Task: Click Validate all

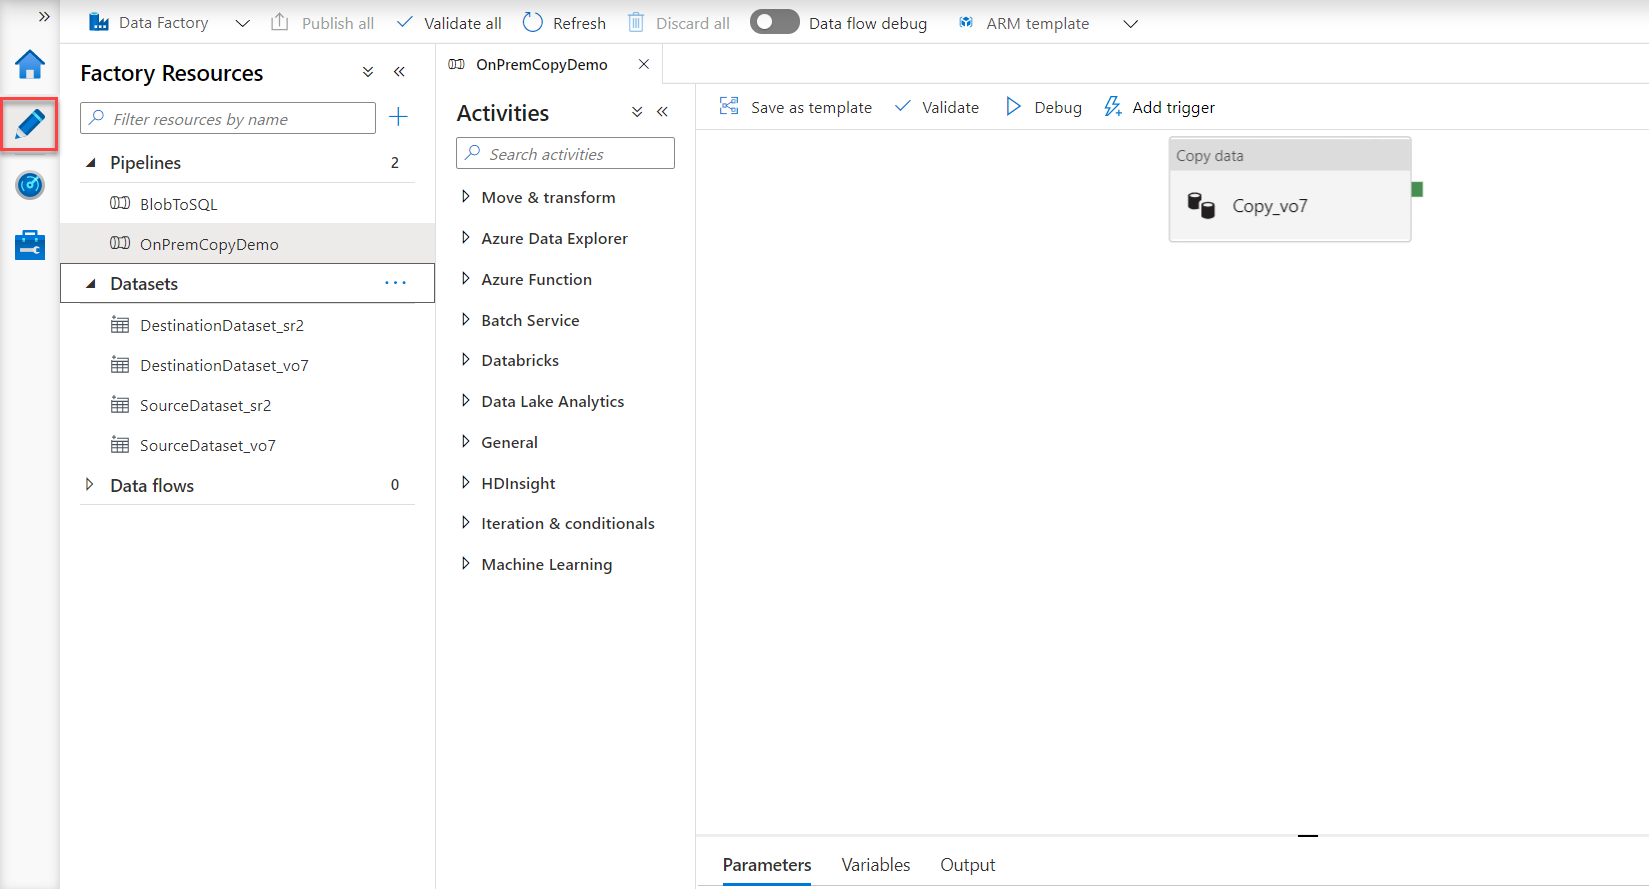Action: coord(449,23)
